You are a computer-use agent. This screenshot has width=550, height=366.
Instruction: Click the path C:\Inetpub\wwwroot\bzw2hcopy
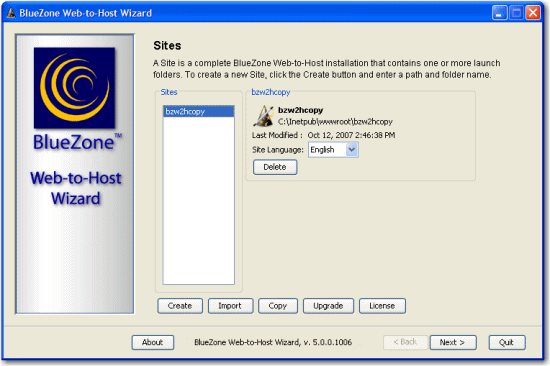click(x=335, y=122)
